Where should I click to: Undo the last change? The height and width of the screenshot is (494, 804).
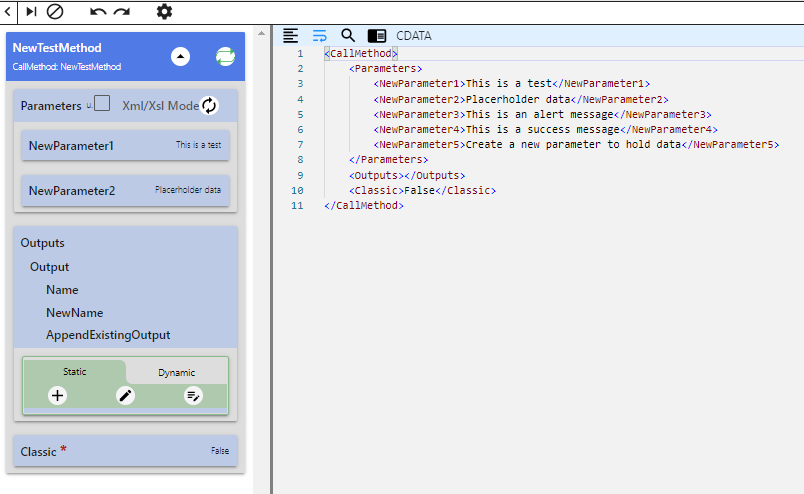(98, 11)
